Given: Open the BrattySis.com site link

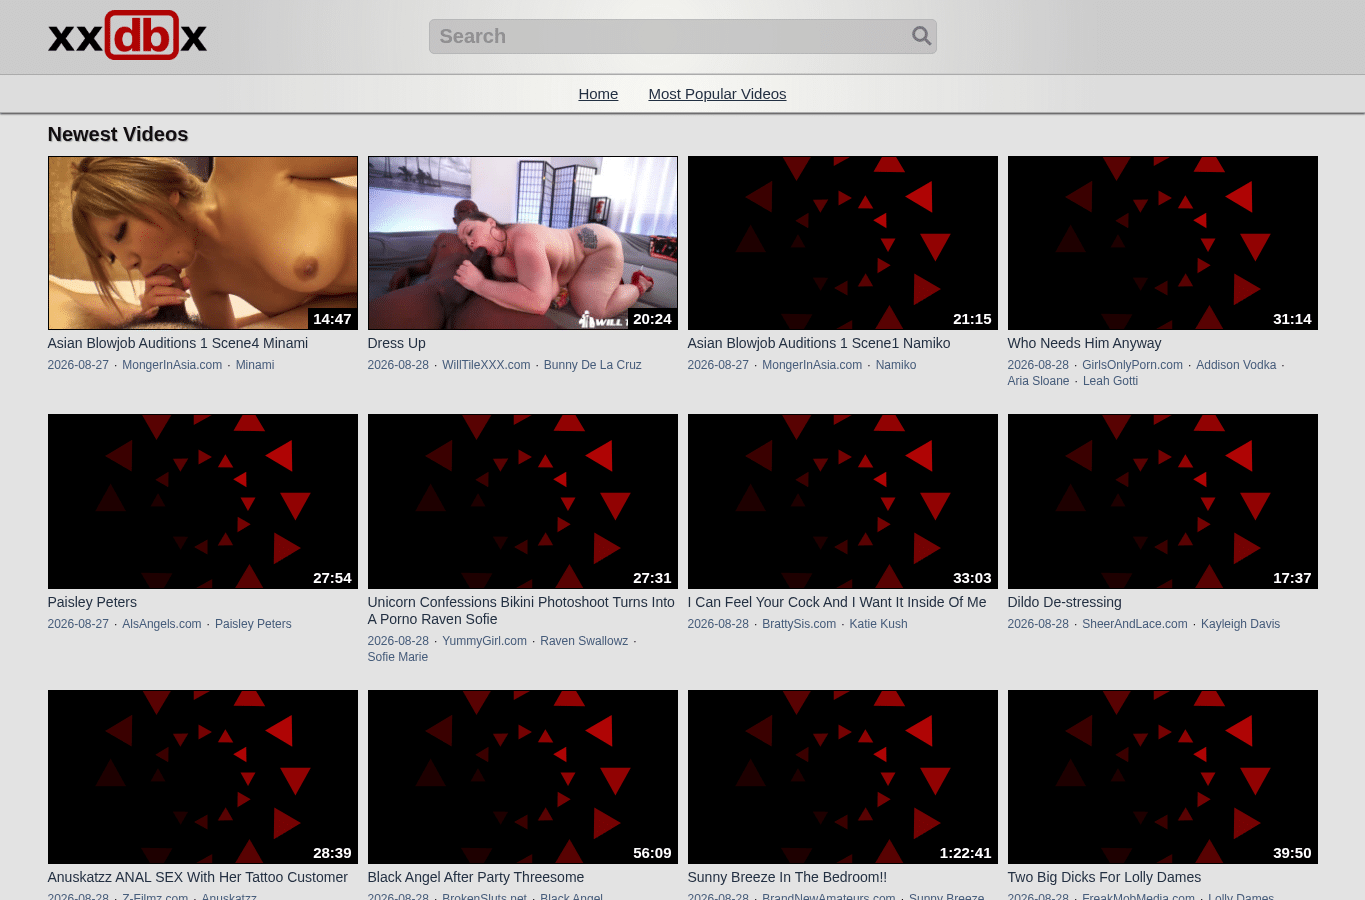Looking at the screenshot, I should (x=799, y=624).
